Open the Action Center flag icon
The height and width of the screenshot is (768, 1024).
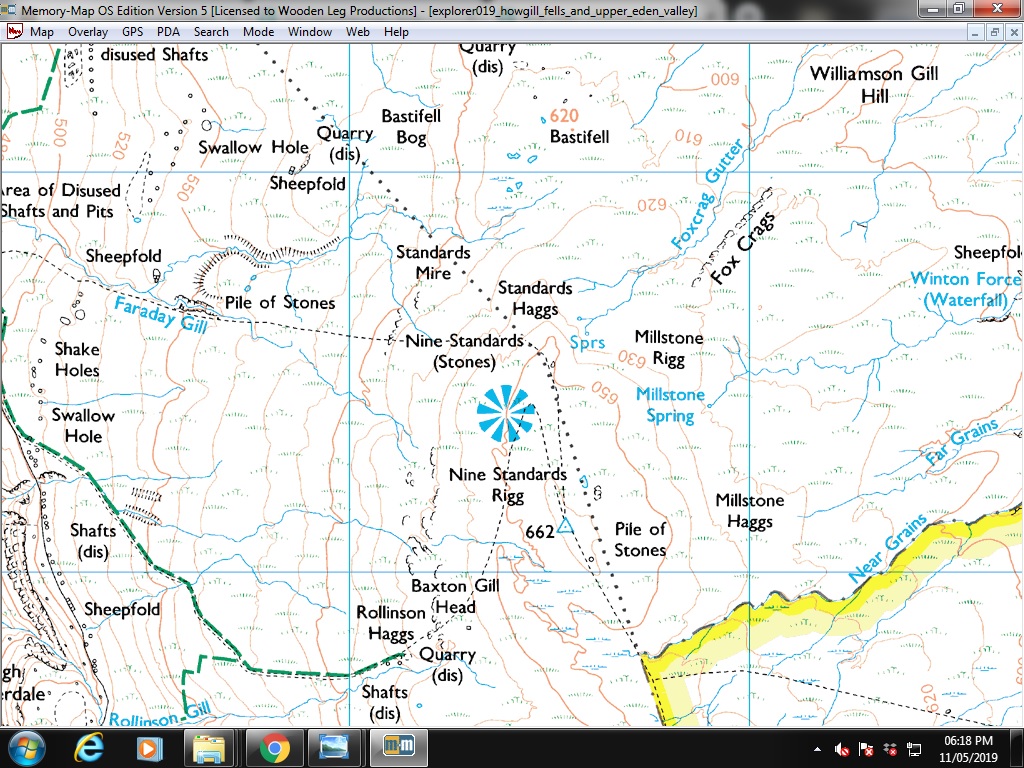865,748
